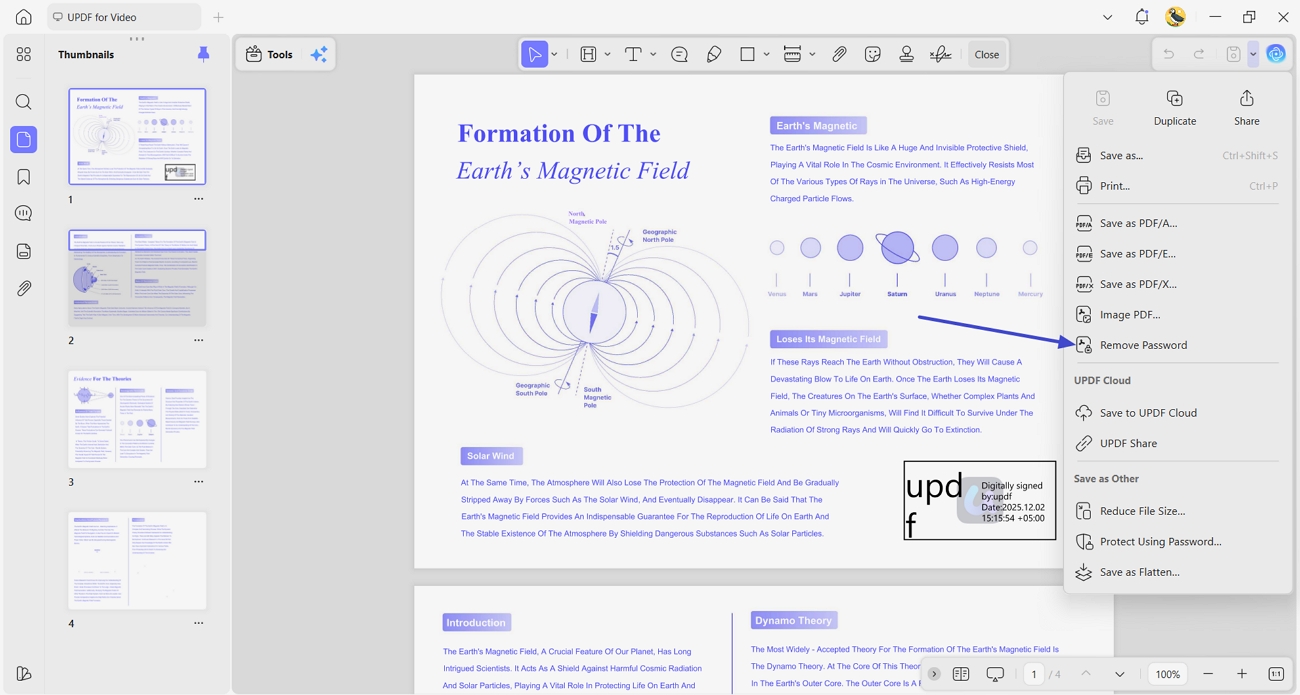The height and width of the screenshot is (695, 1300).
Task: Click the attachment paperclip toolbar icon
Action: 839,54
